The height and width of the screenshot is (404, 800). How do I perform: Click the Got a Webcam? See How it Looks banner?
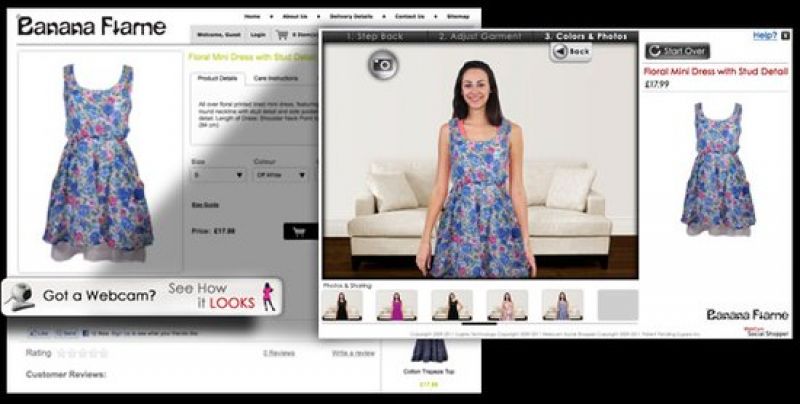click(142, 296)
